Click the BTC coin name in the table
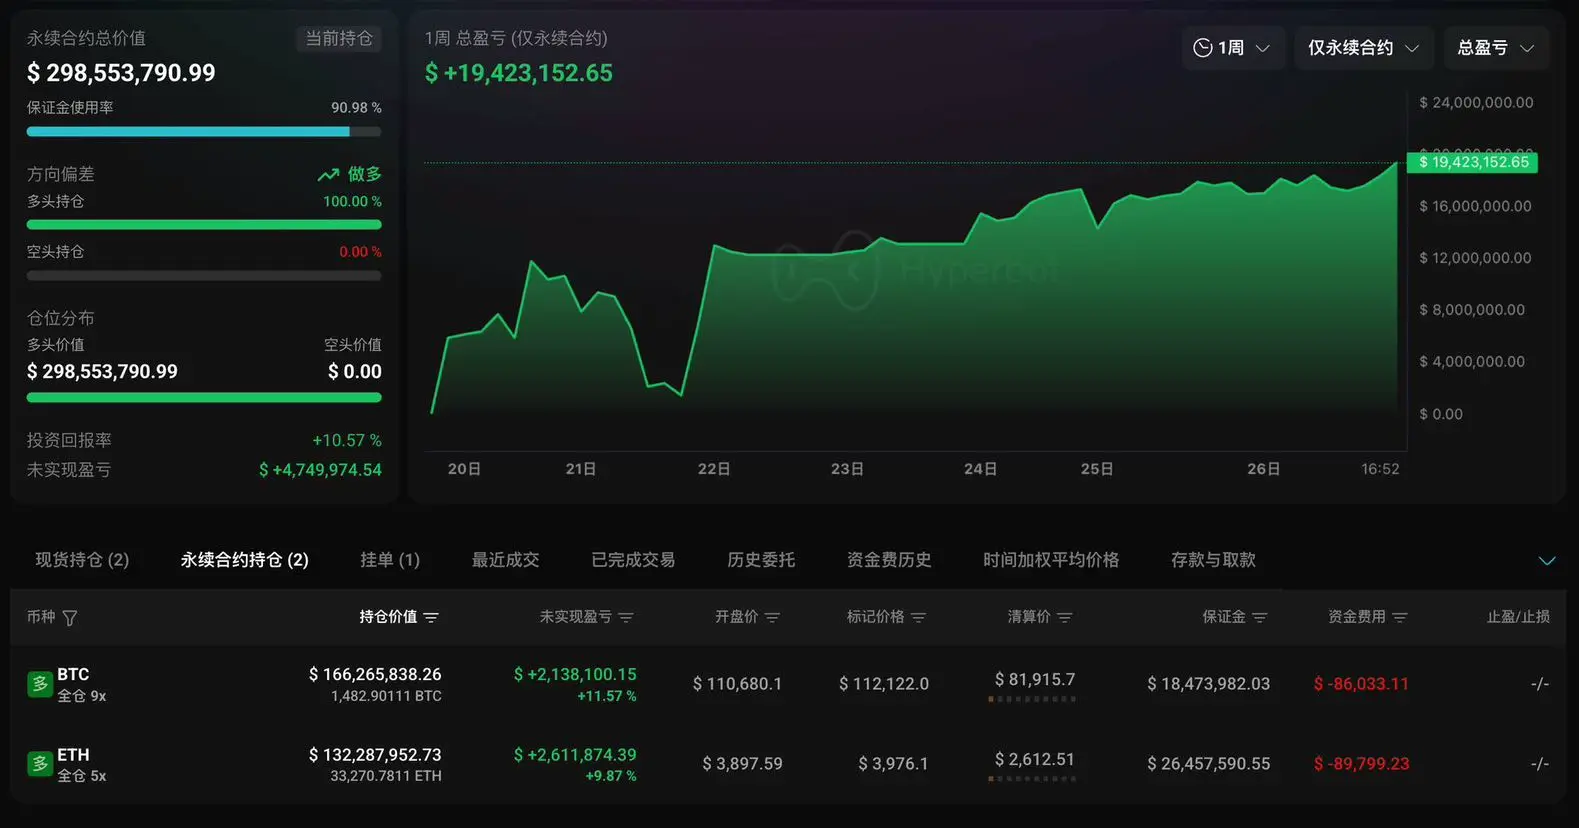This screenshot has height=828, width=1579. click(73, 675)
